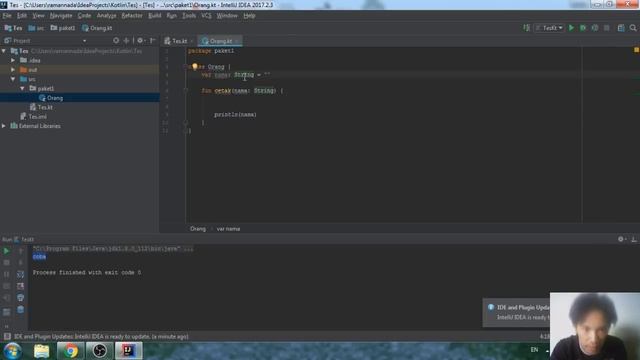Click the var nama editor breadcrumb
This screenshot has width=640, height=360.
228,229
